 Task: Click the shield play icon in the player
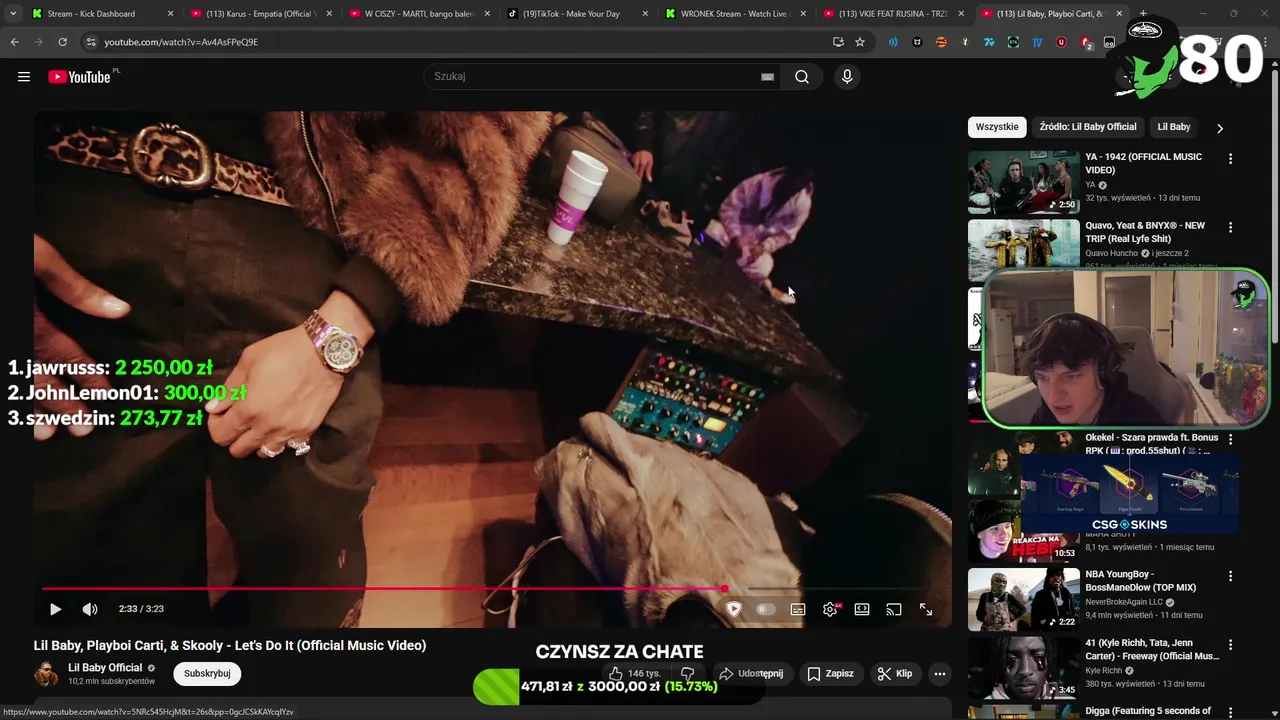[x=734, y=609]
